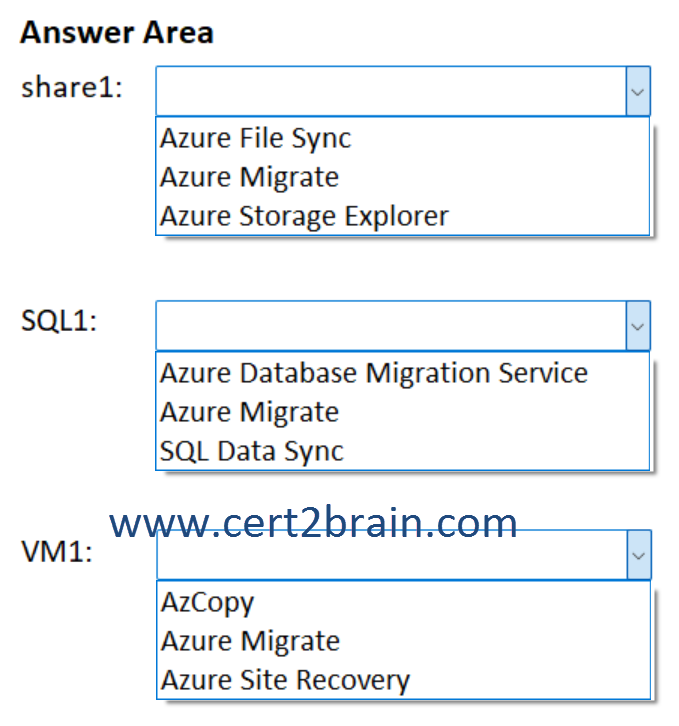Open the SQL1 dropdown arrow
Screen dimensions: 679x726
coord(638,326)
